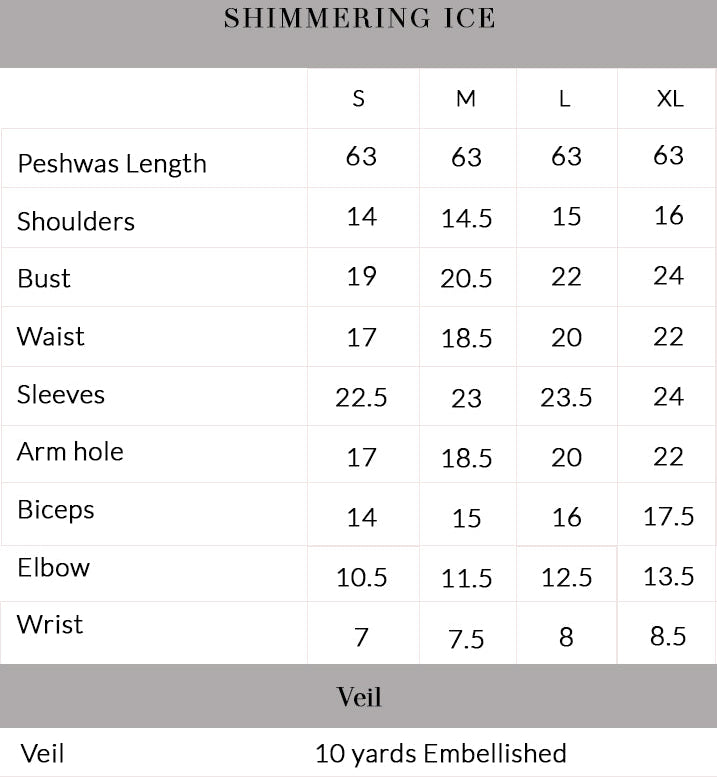Viewport: 717px width, 777px height.
Task: Click the 10 yards Embellished text
Action: pos(441,753)
